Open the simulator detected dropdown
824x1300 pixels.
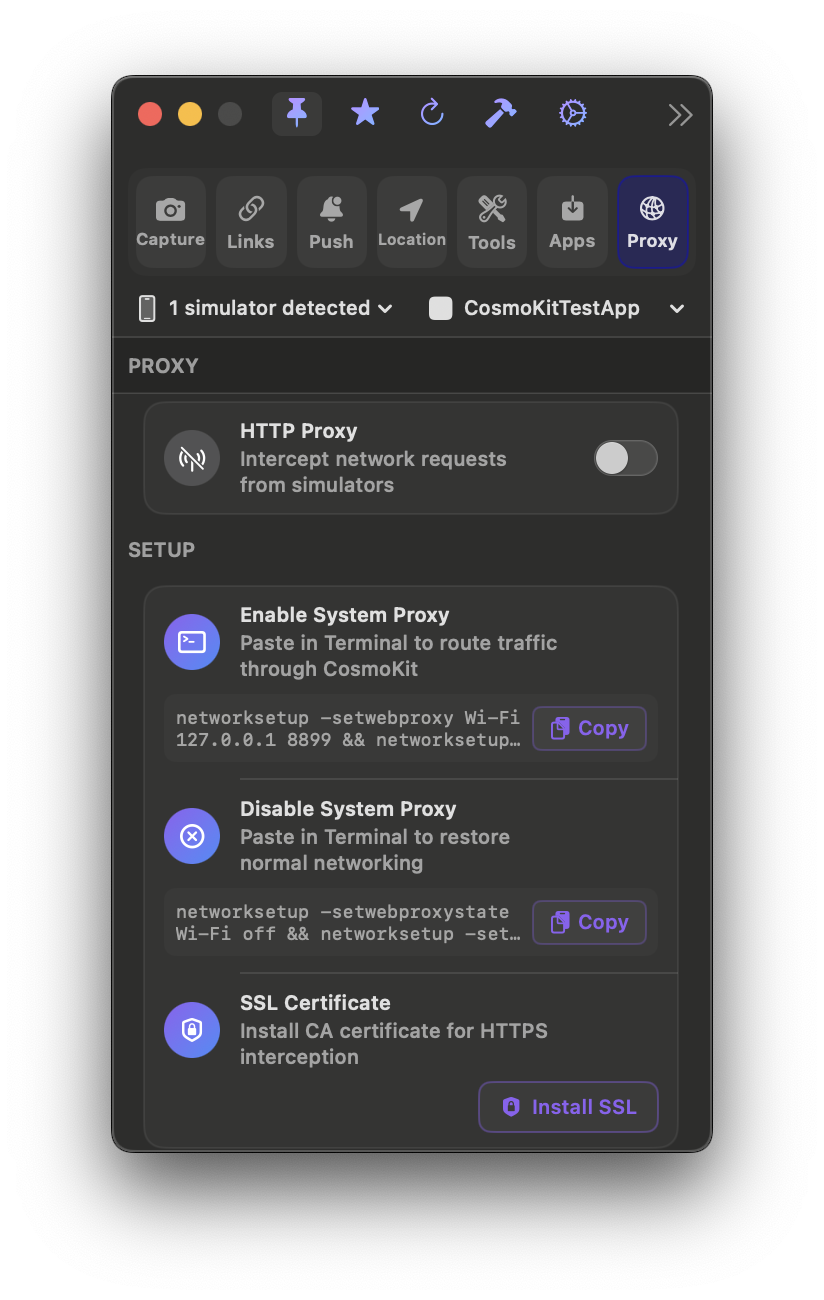point(266,308)
